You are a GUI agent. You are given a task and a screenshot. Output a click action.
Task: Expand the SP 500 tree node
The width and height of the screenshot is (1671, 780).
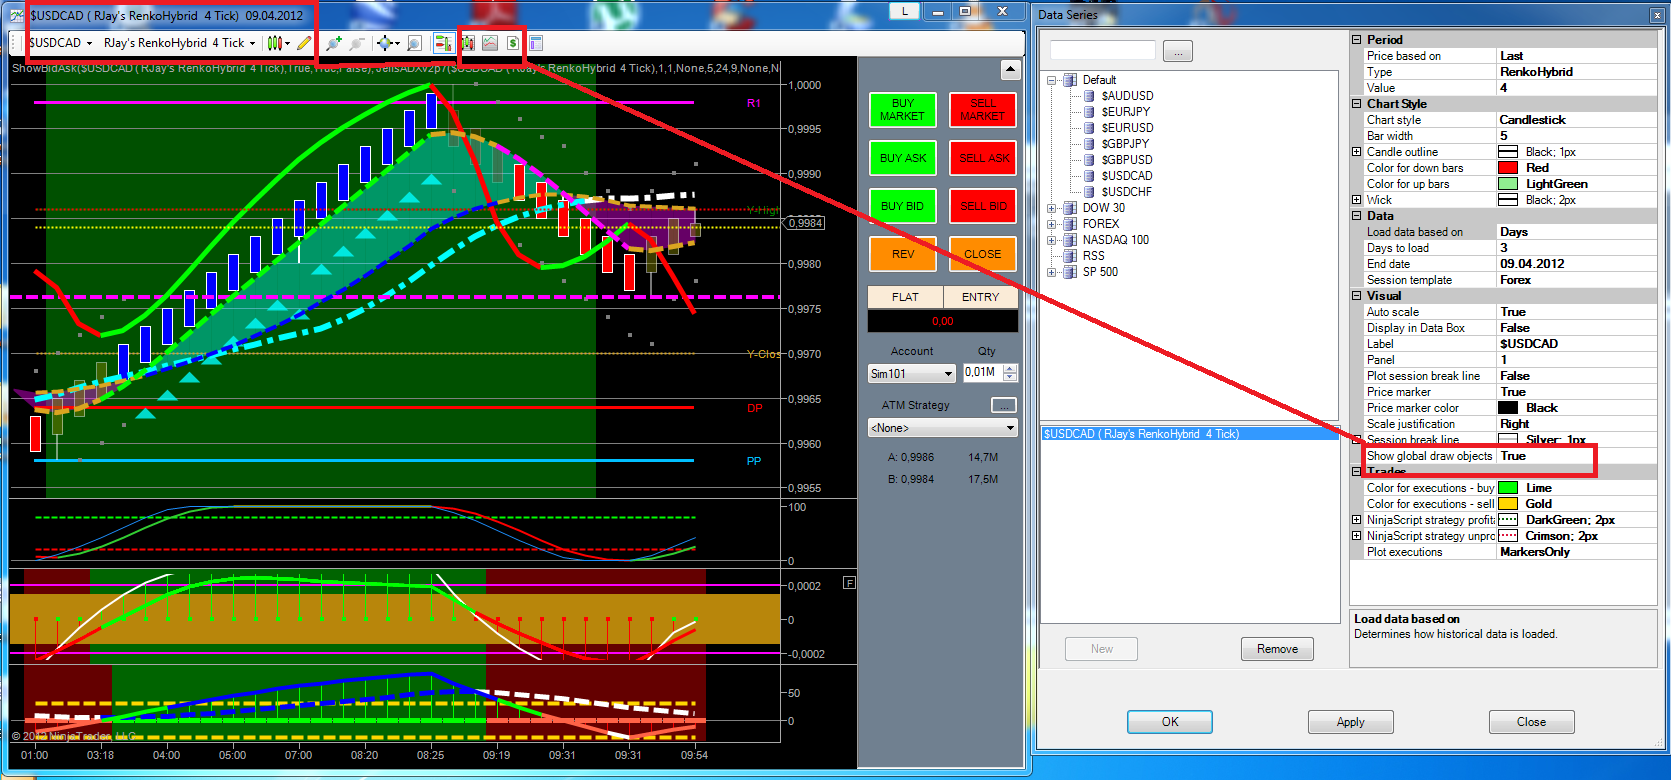pyautogui.click(x=1052, y=272)
